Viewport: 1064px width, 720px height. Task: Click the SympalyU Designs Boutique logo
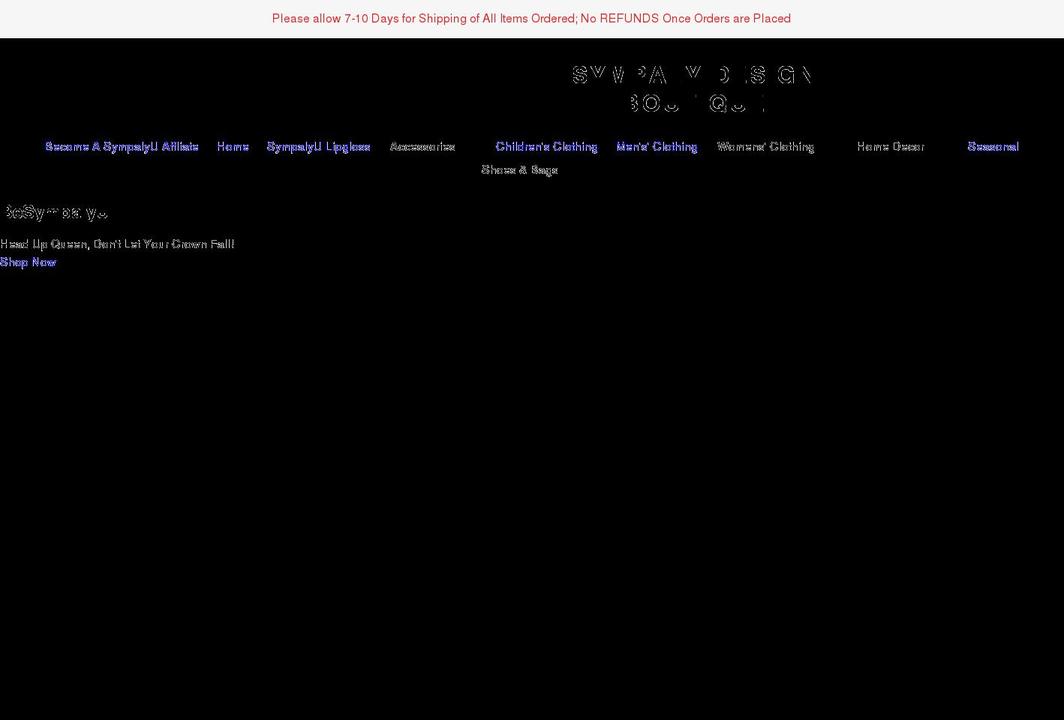(691, 87)
